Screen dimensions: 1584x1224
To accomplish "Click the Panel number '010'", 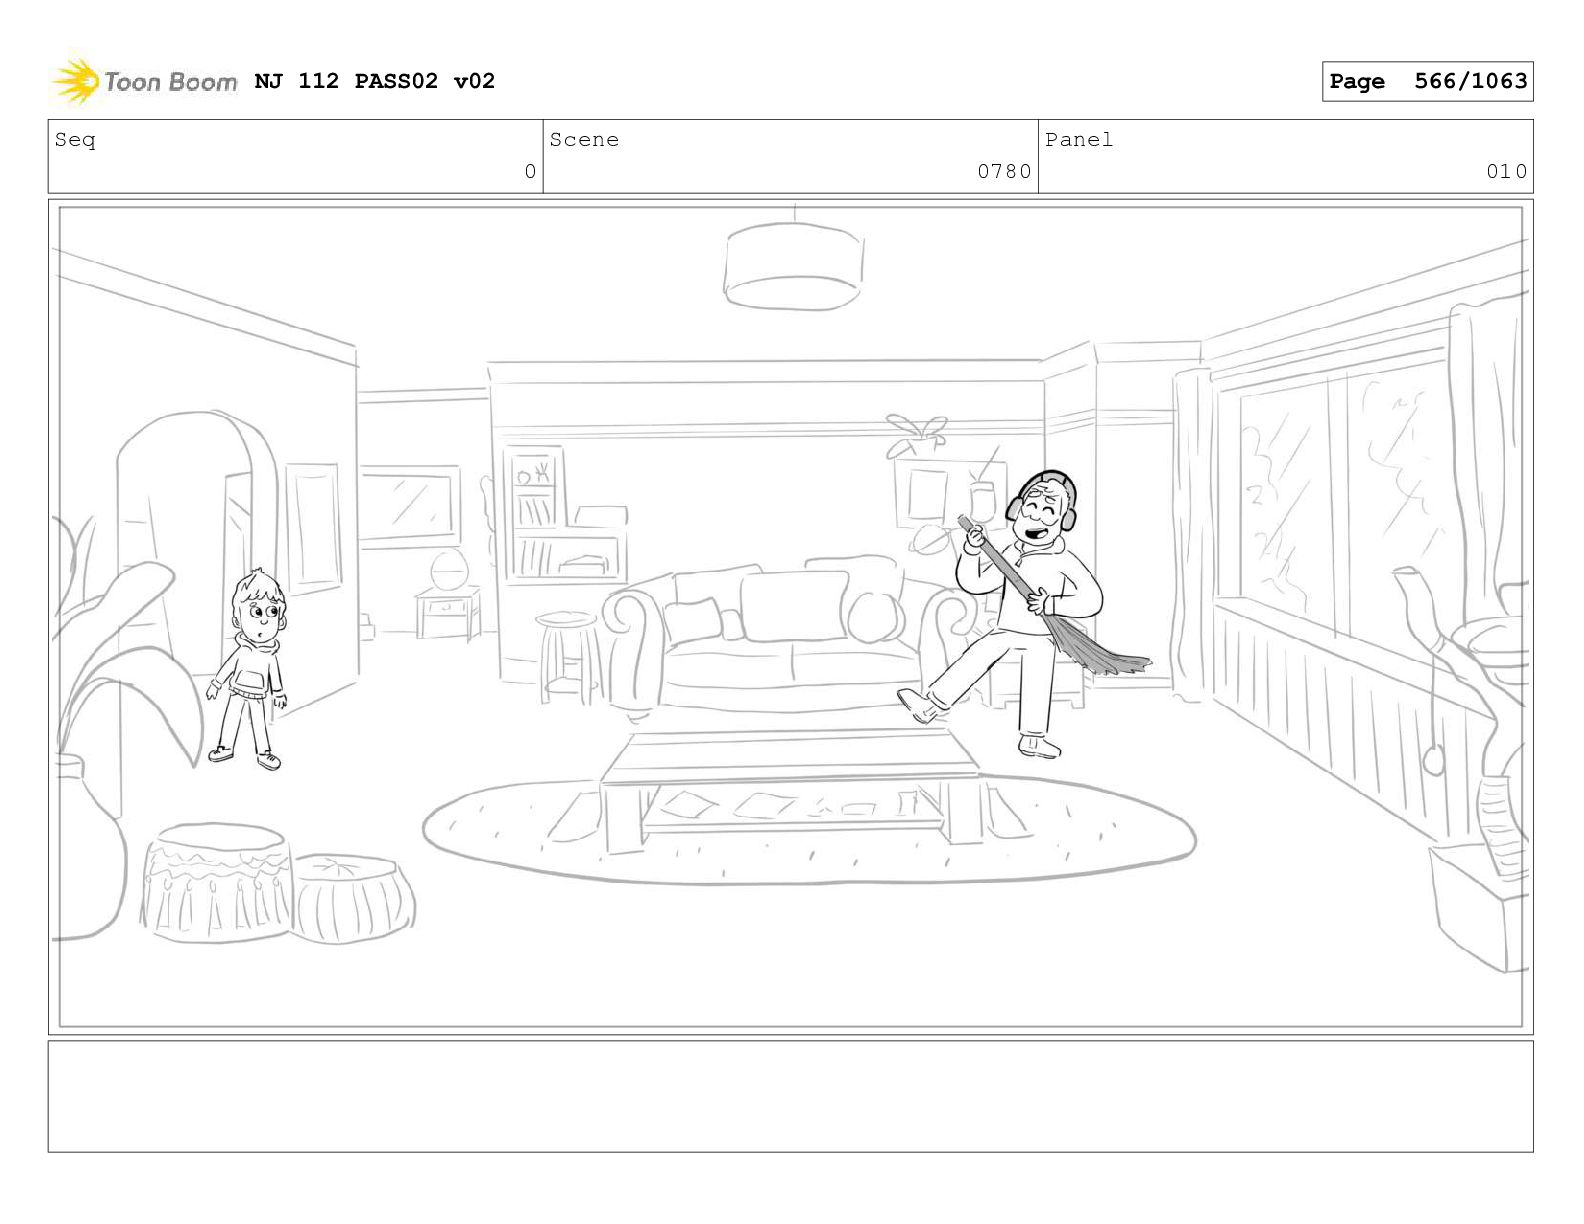I will [1506, 172].
